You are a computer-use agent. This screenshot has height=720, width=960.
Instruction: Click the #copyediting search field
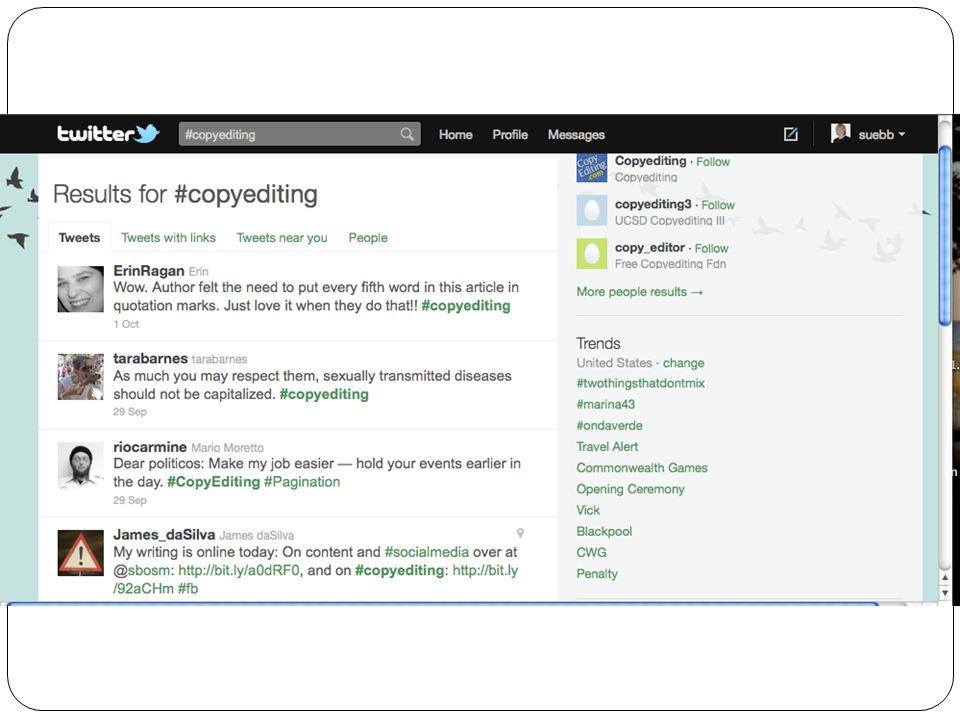coord(299,134)
